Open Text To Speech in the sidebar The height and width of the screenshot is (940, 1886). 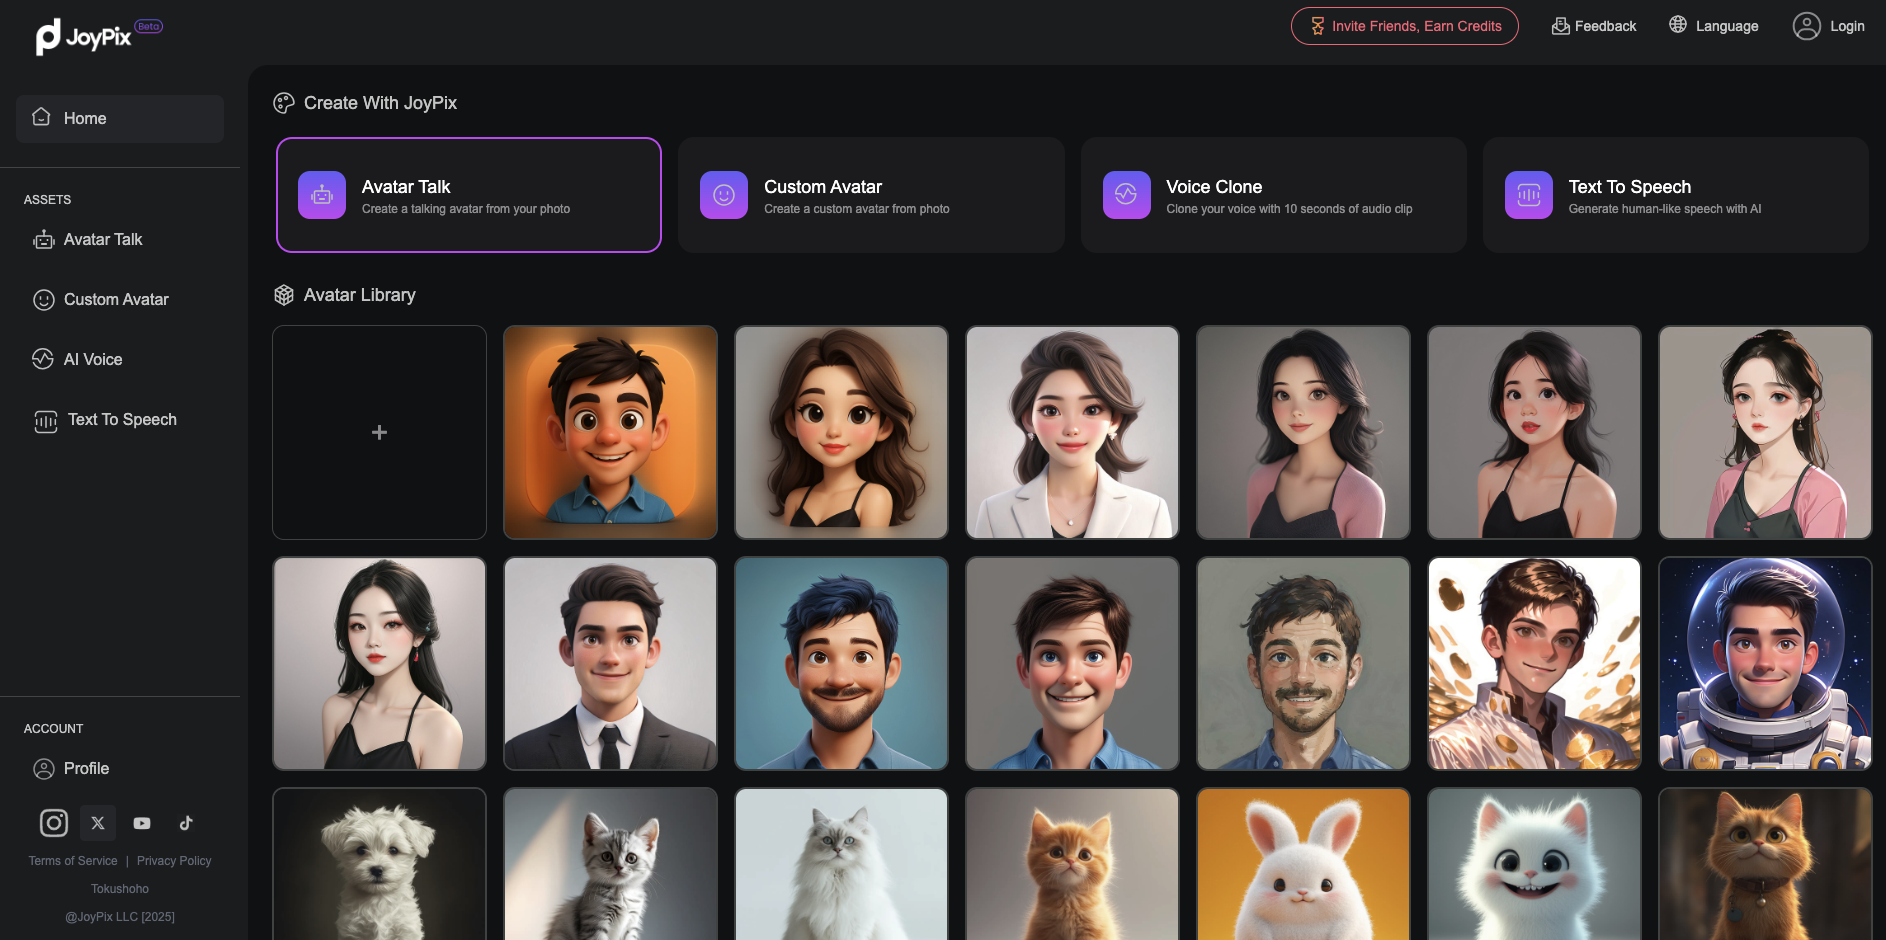(x=120, y=420)
